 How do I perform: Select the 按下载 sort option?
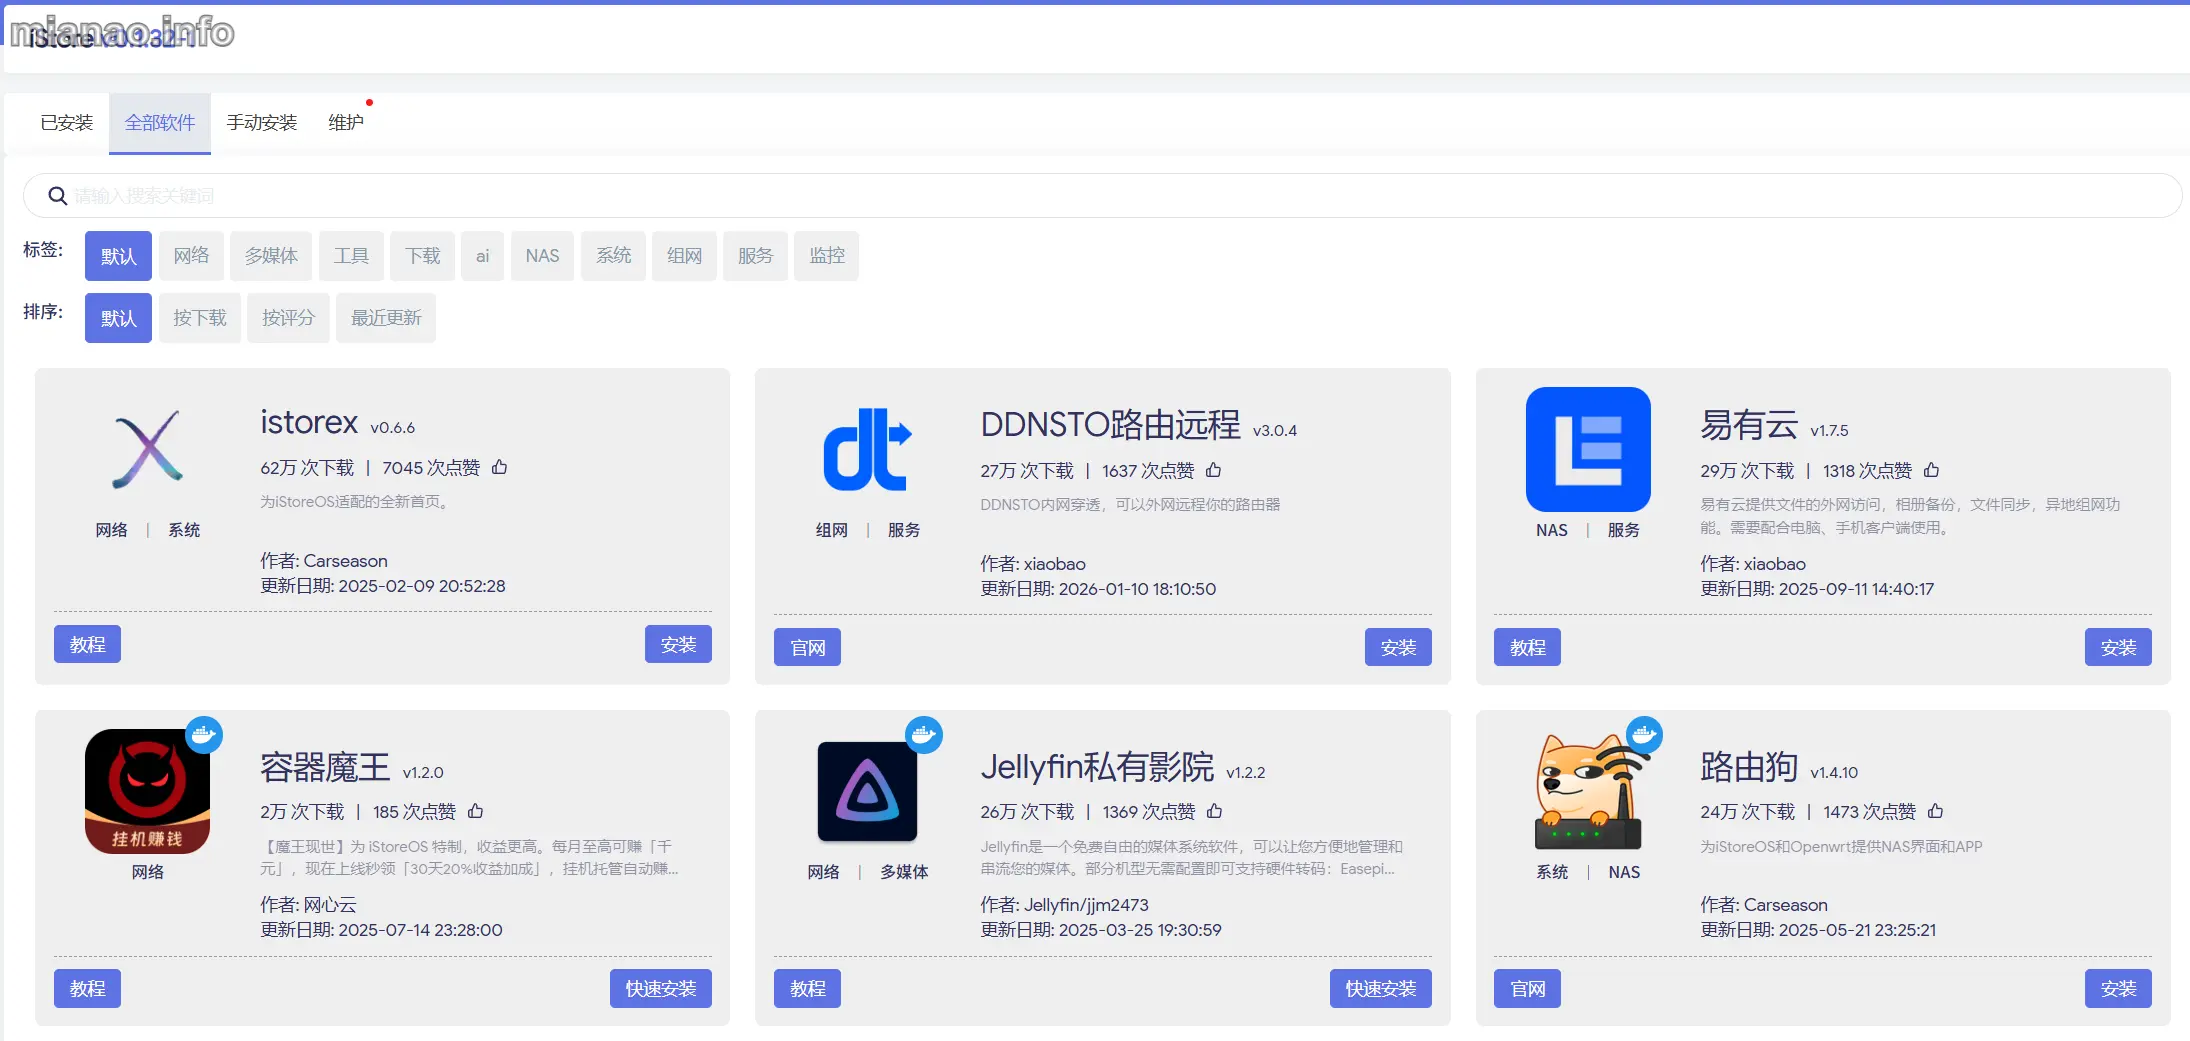tap(200, 317)
